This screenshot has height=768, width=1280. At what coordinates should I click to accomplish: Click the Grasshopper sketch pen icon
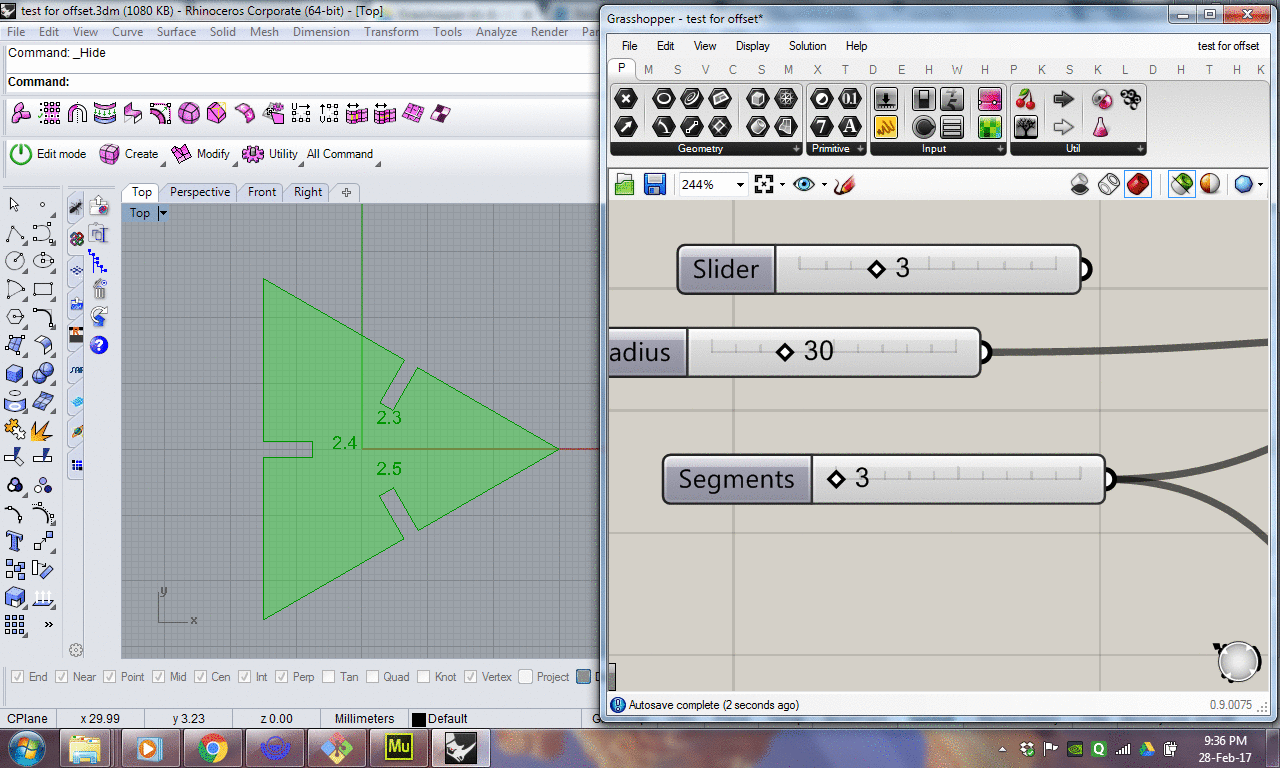tap(844, 184)
